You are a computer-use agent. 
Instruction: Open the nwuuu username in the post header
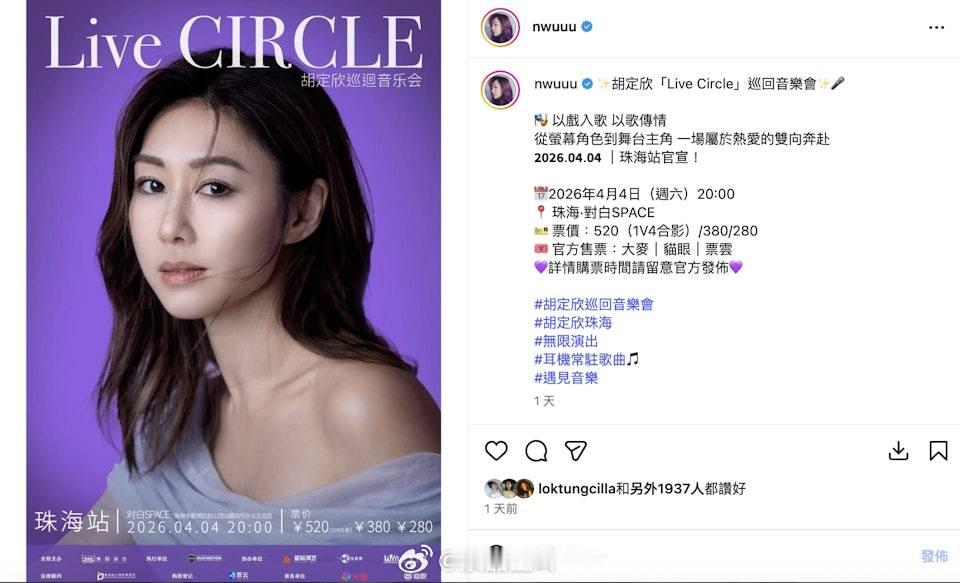click(x=554, y=26)
